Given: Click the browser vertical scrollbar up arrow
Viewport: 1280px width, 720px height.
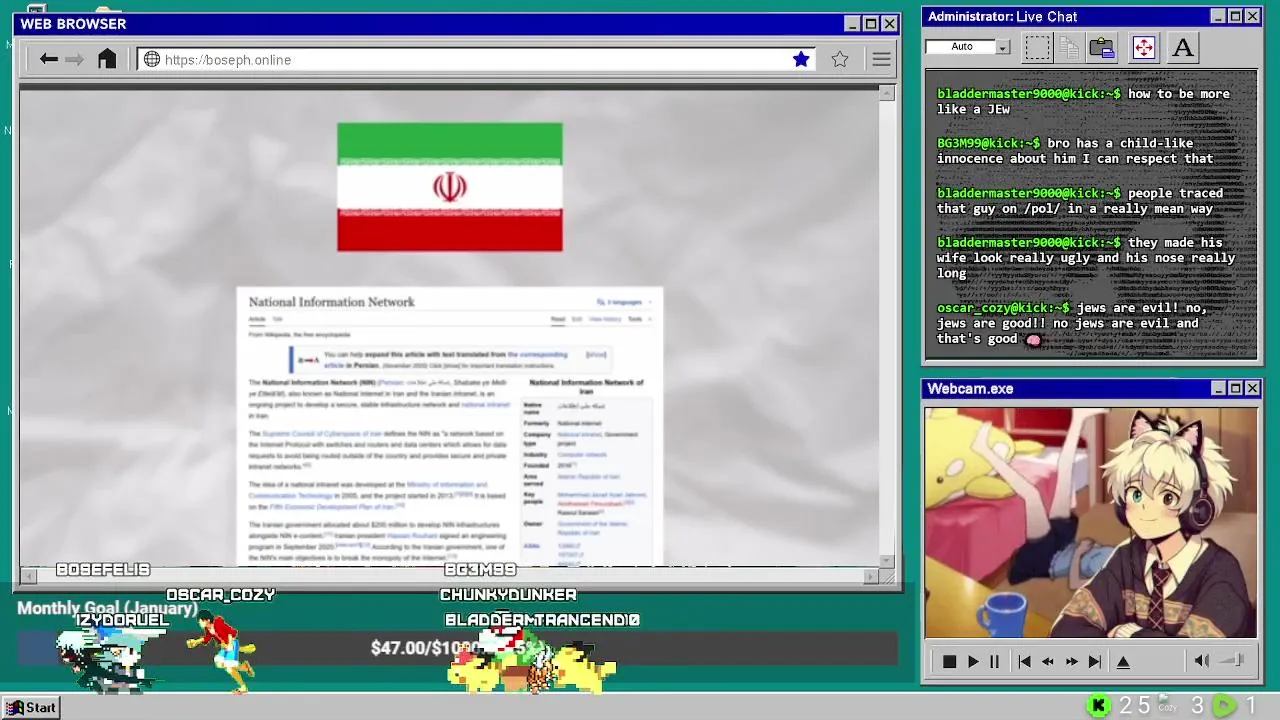Looking at the screenshot, I should click(887, 93).
